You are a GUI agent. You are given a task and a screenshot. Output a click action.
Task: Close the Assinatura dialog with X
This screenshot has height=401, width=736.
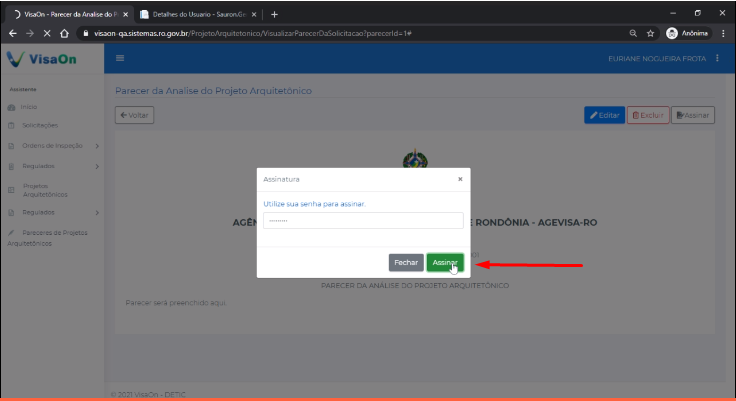tap(460, 179)
